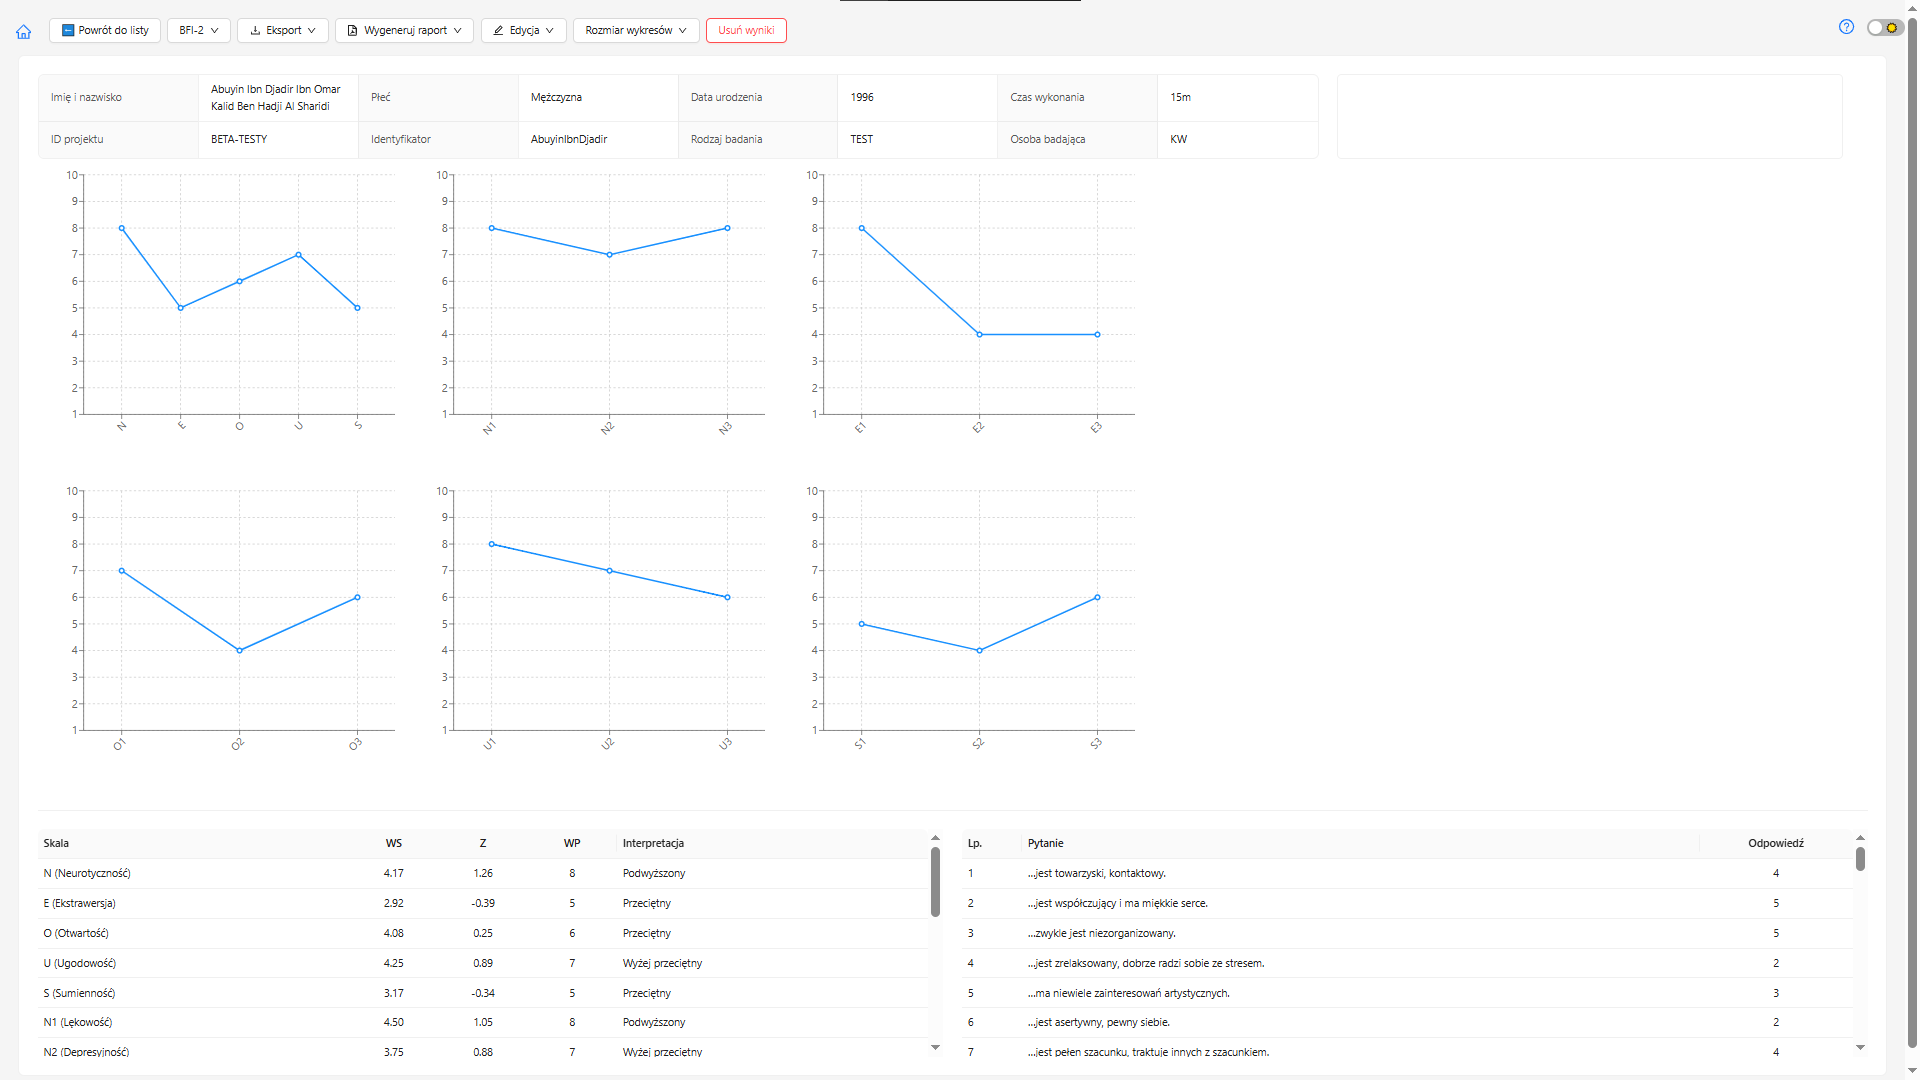Click the U2 data point on chart
Screen dimensions: 1920x1080
[x=610, y=571]
